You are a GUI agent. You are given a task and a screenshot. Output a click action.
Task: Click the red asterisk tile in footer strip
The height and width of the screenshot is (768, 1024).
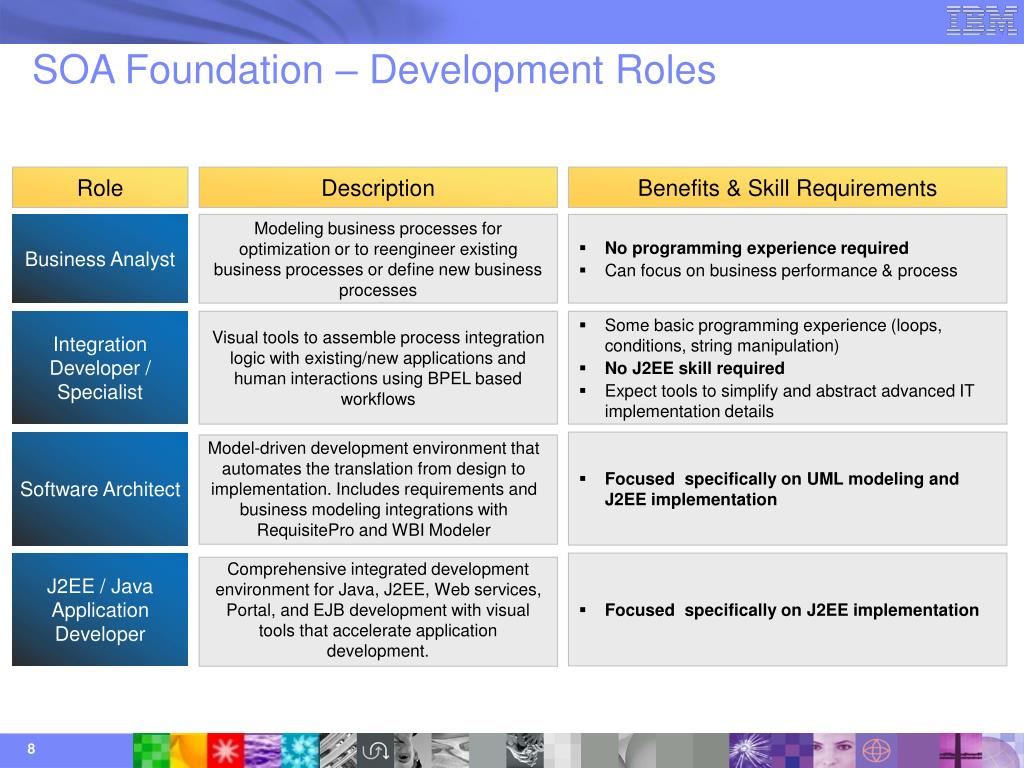tap(225, 750)
